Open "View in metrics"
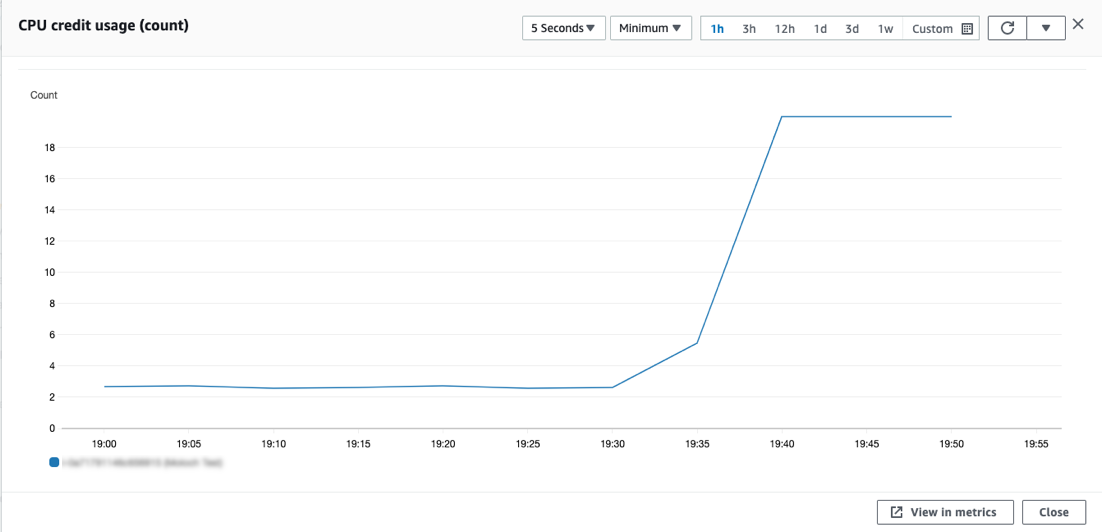 coord(945,512)
